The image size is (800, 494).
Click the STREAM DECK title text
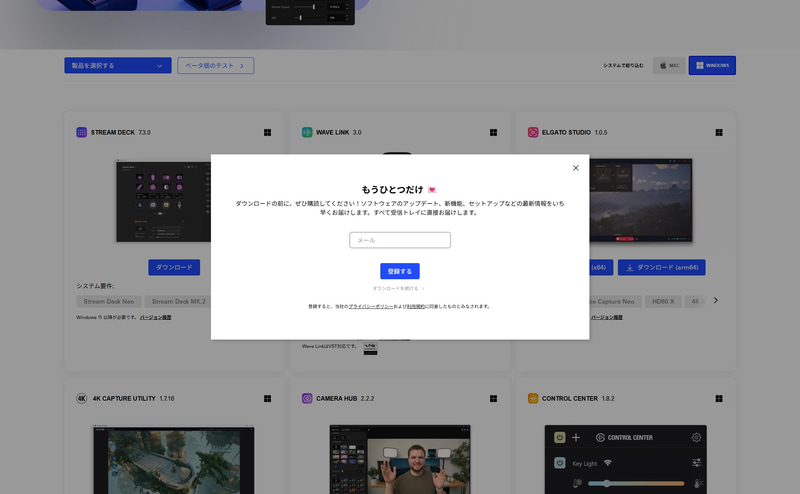pyautogui.click(x=113, y=132)
